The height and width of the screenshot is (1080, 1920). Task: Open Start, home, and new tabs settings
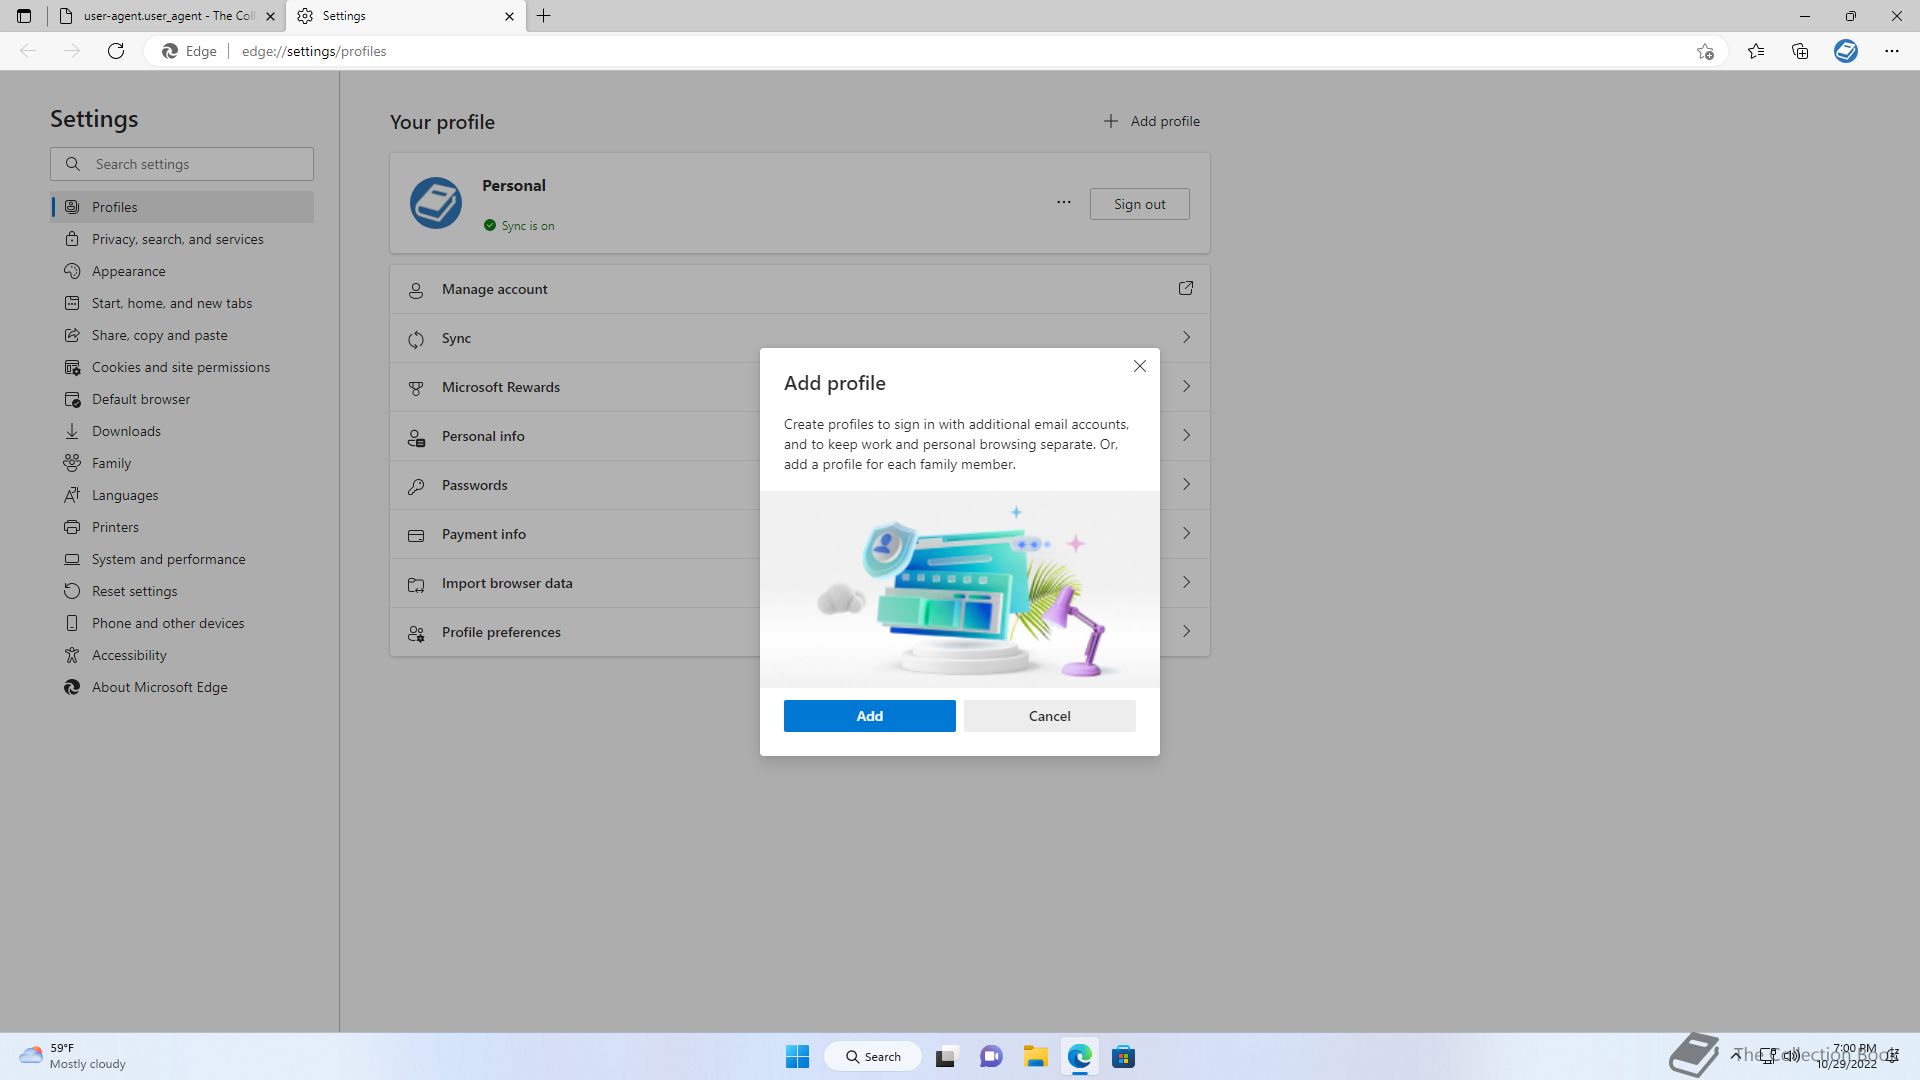click(182, 303)
